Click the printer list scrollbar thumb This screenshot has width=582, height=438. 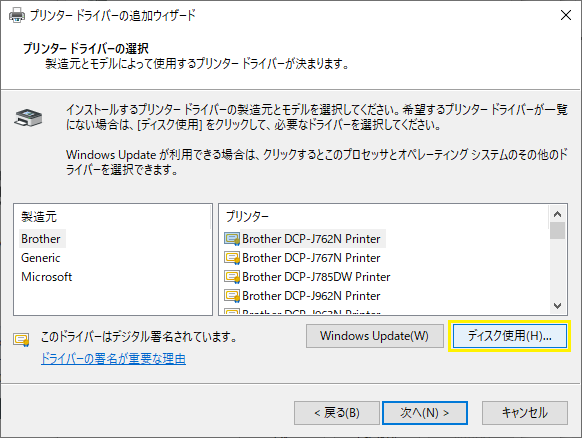point(558,231)
